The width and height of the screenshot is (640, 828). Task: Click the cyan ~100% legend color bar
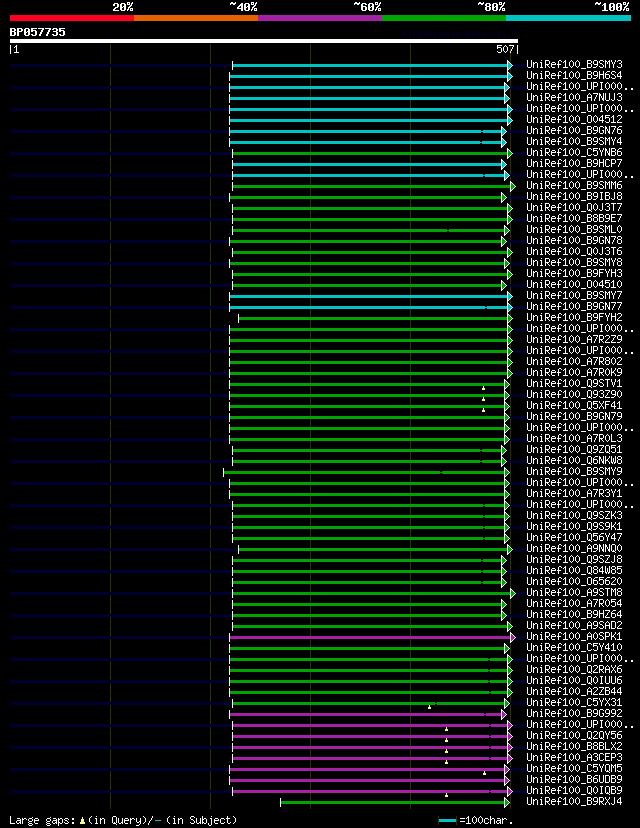(569, 18)
